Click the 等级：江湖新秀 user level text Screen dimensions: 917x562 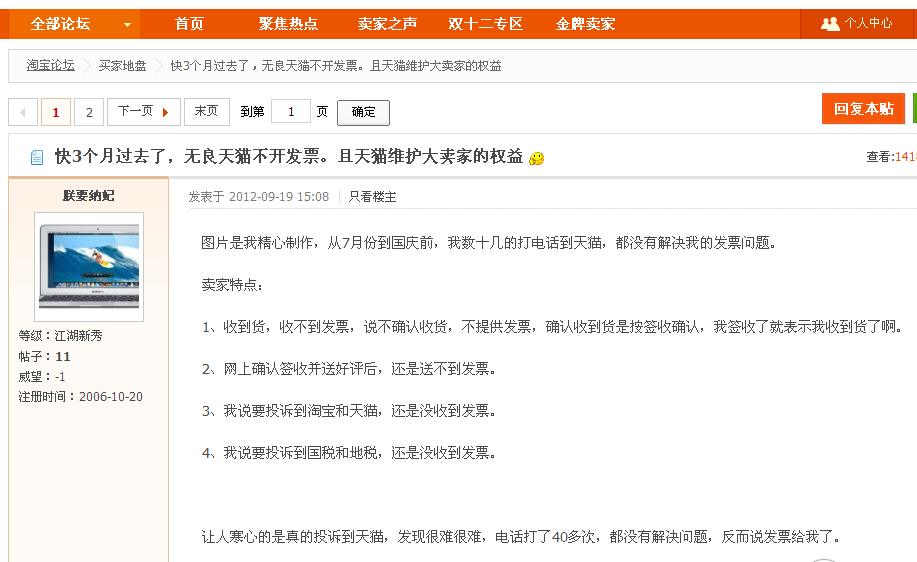[x=60, y=336]
